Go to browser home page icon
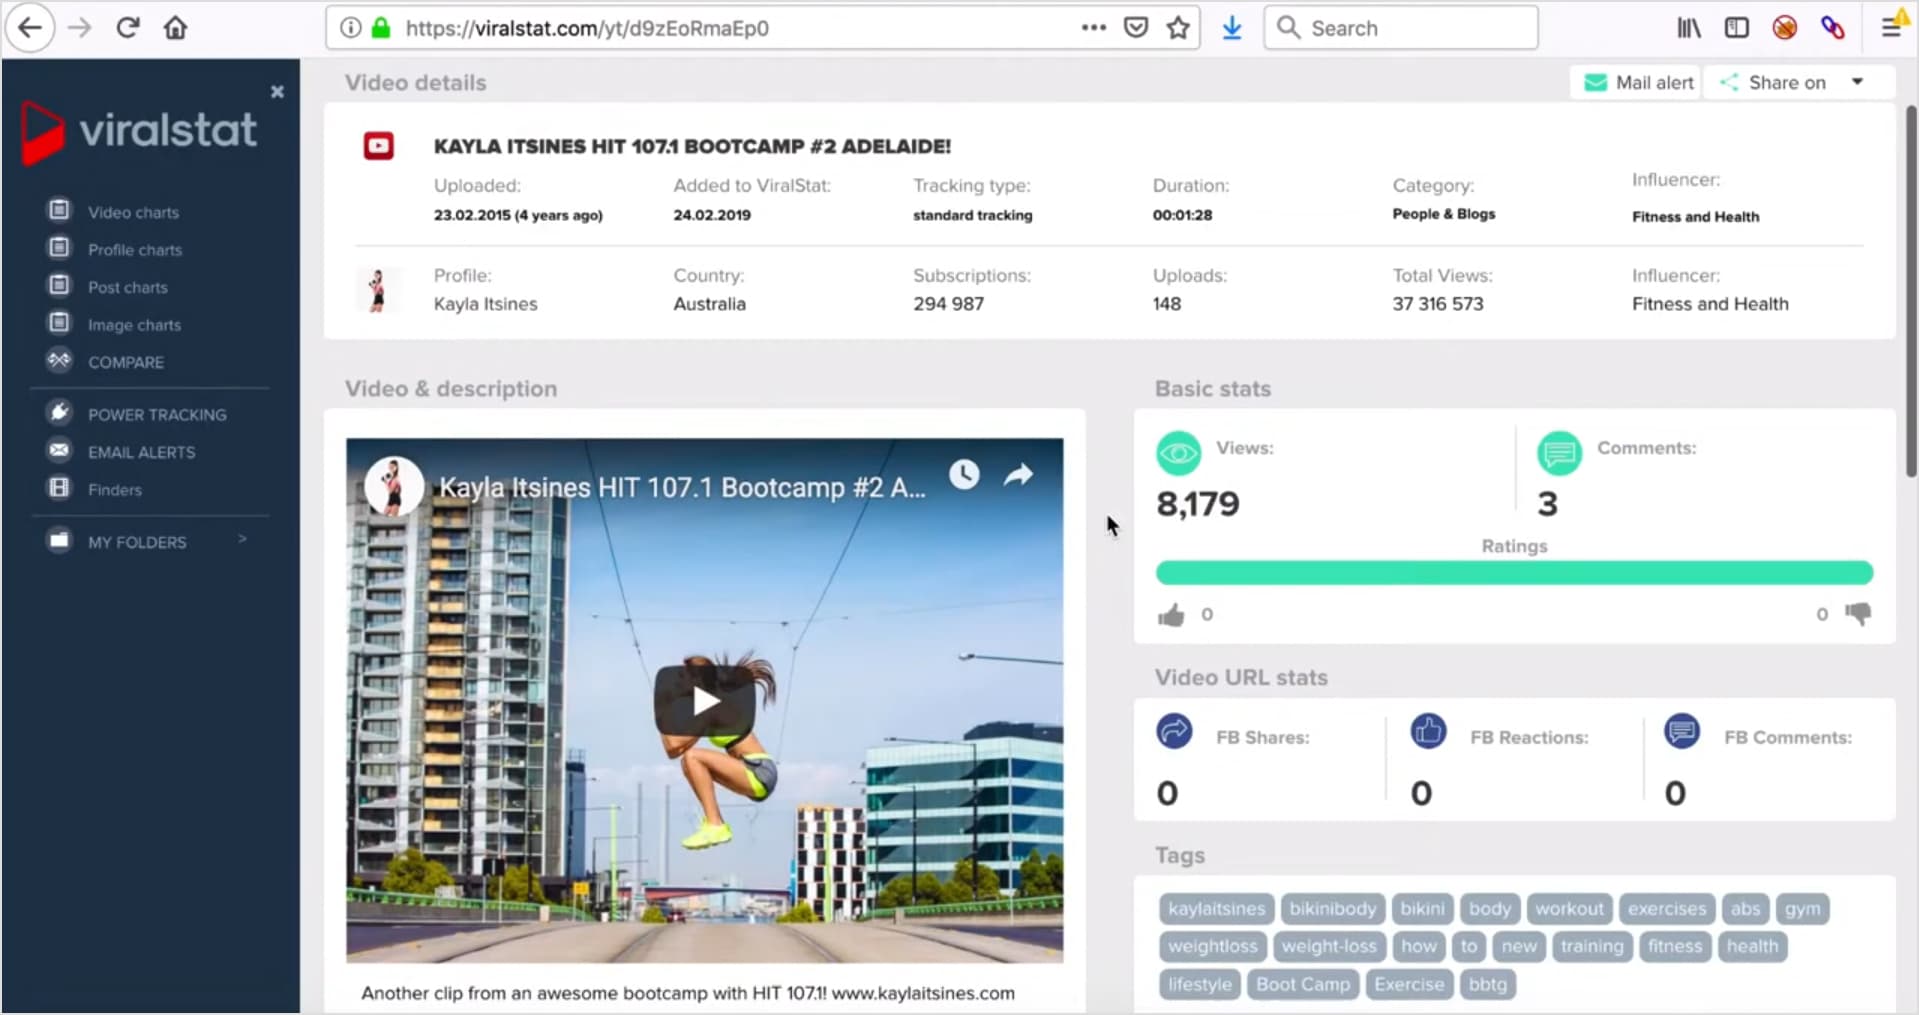 pyautogui.click(x=175, y=28)
